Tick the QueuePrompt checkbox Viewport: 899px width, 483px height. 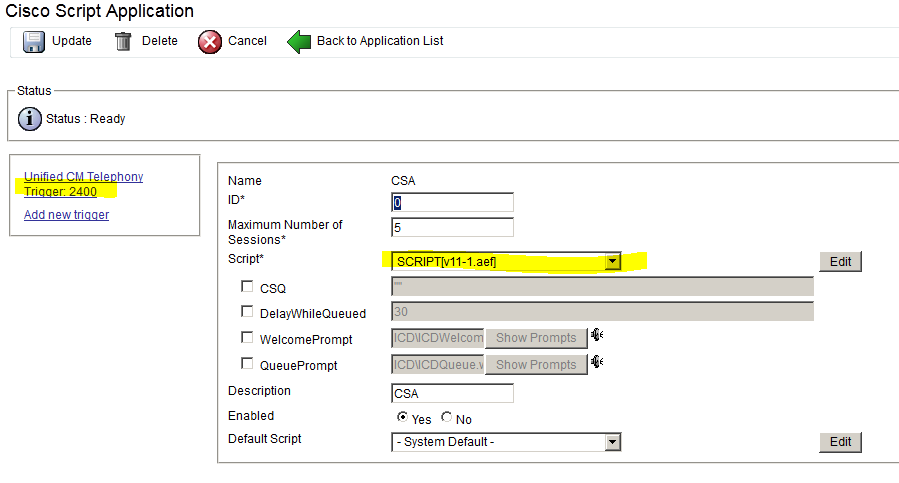[x=247, y=363]
